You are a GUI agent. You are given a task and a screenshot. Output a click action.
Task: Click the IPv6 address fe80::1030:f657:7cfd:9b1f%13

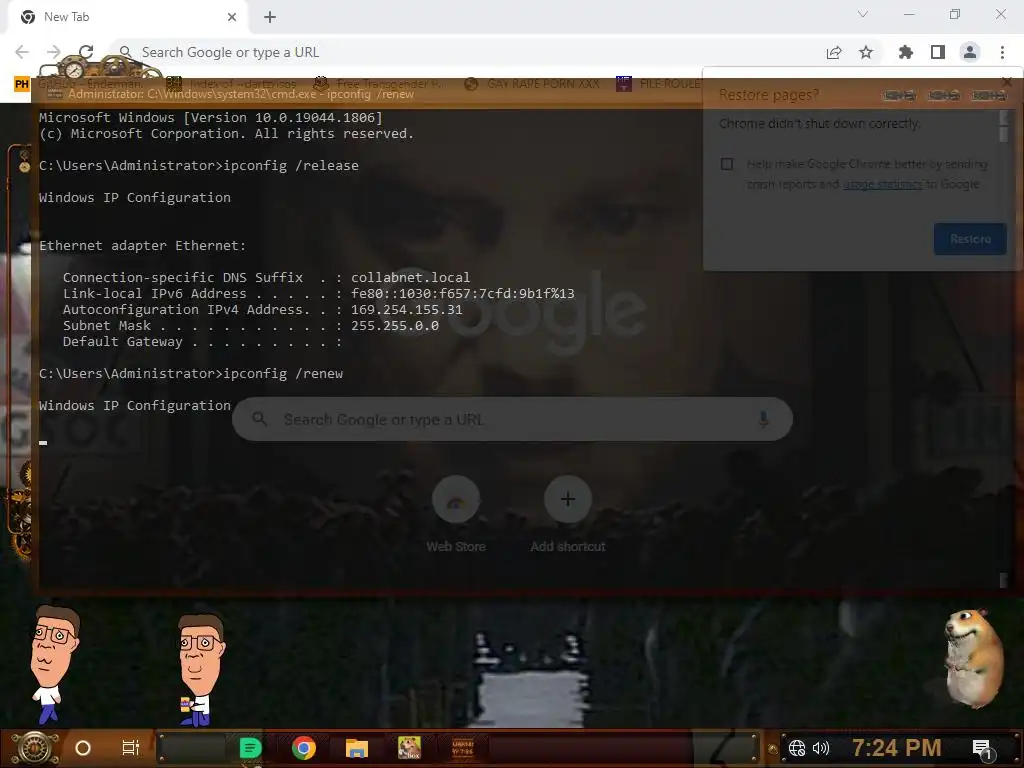click(462, 294)
